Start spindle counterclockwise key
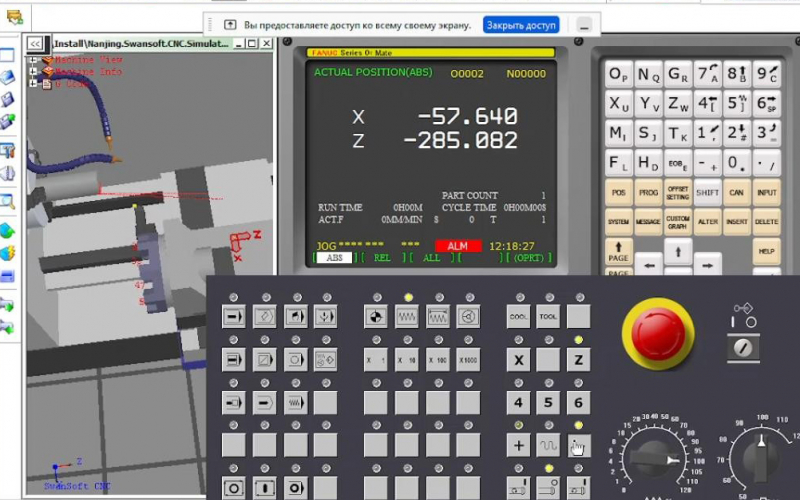 (x=579, y=488)
